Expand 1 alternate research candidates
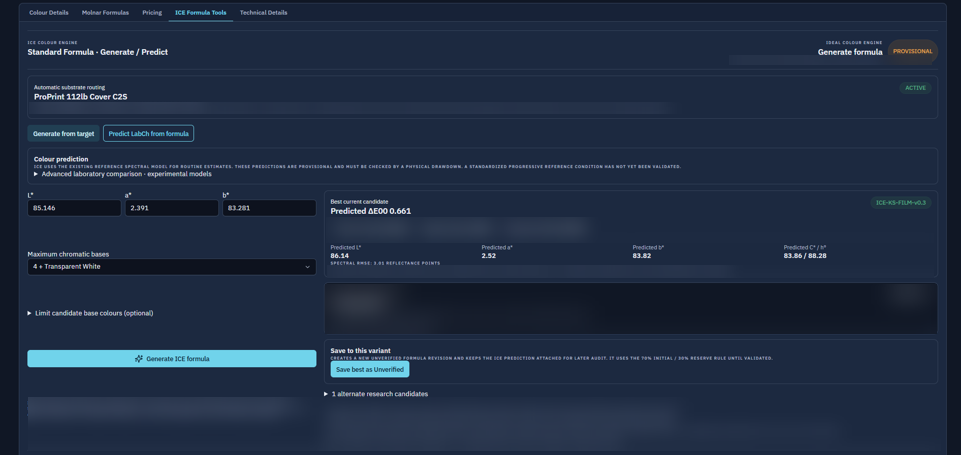Viewport: 961px width, 455px height. tap(376, 394)
